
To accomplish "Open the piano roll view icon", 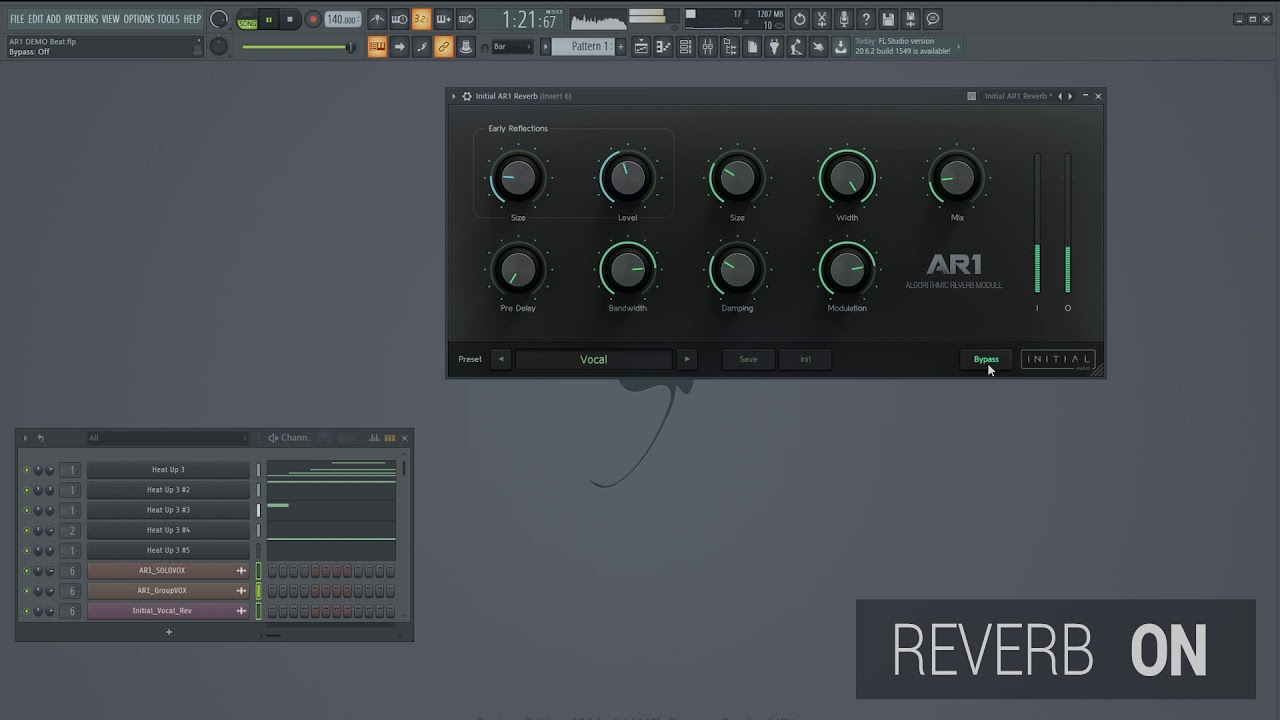I will (x=664, y=46).
